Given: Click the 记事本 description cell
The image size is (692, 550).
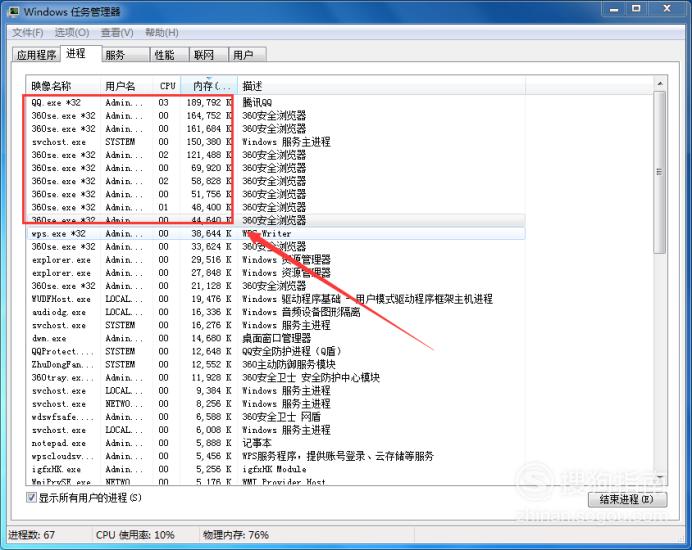Looking at the screenshot, I should (257, 443).
